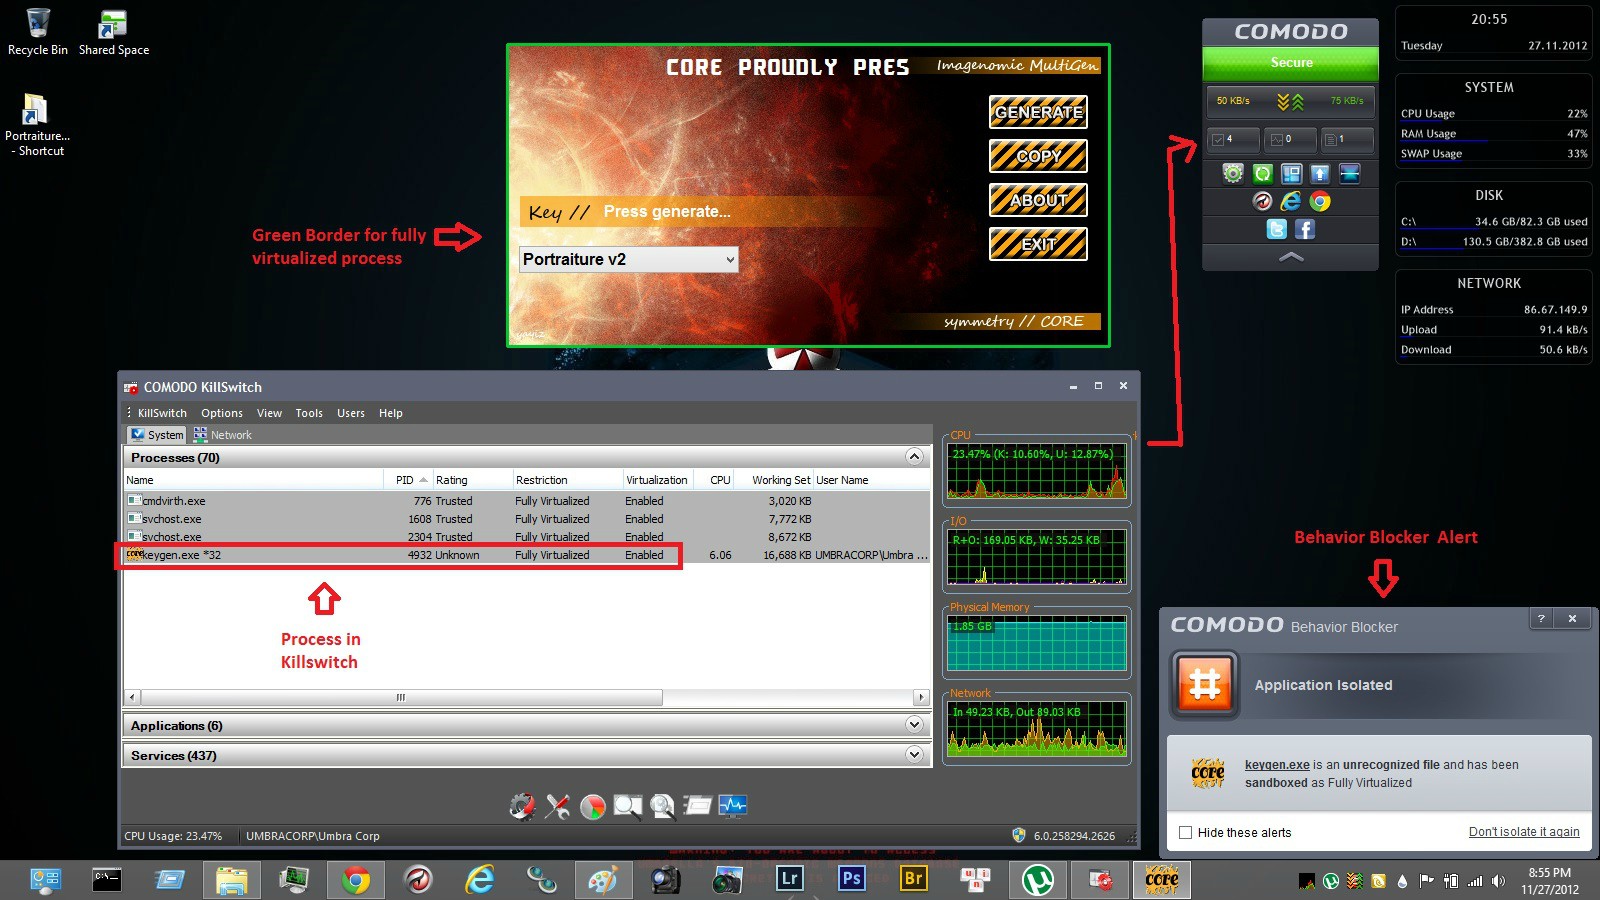Click the COPY button in keygen
1600x900 pixels.
tap(1038, 156)
